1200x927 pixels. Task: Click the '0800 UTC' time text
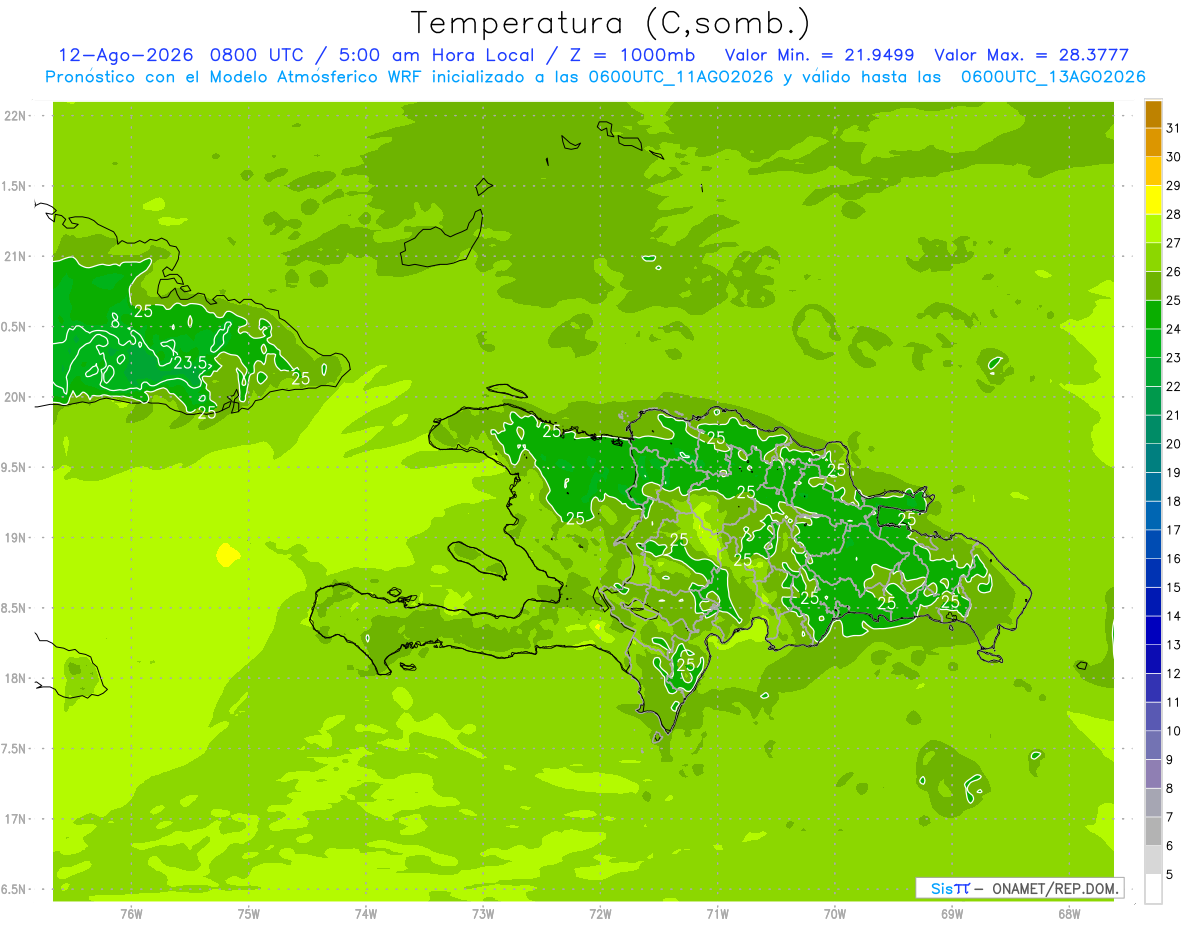262,55
